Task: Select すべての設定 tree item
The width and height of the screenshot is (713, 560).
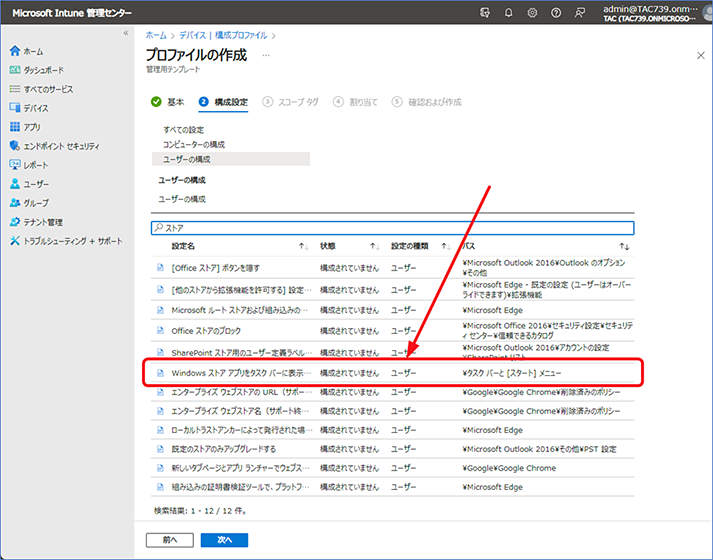Action: [x=184, y=130]
